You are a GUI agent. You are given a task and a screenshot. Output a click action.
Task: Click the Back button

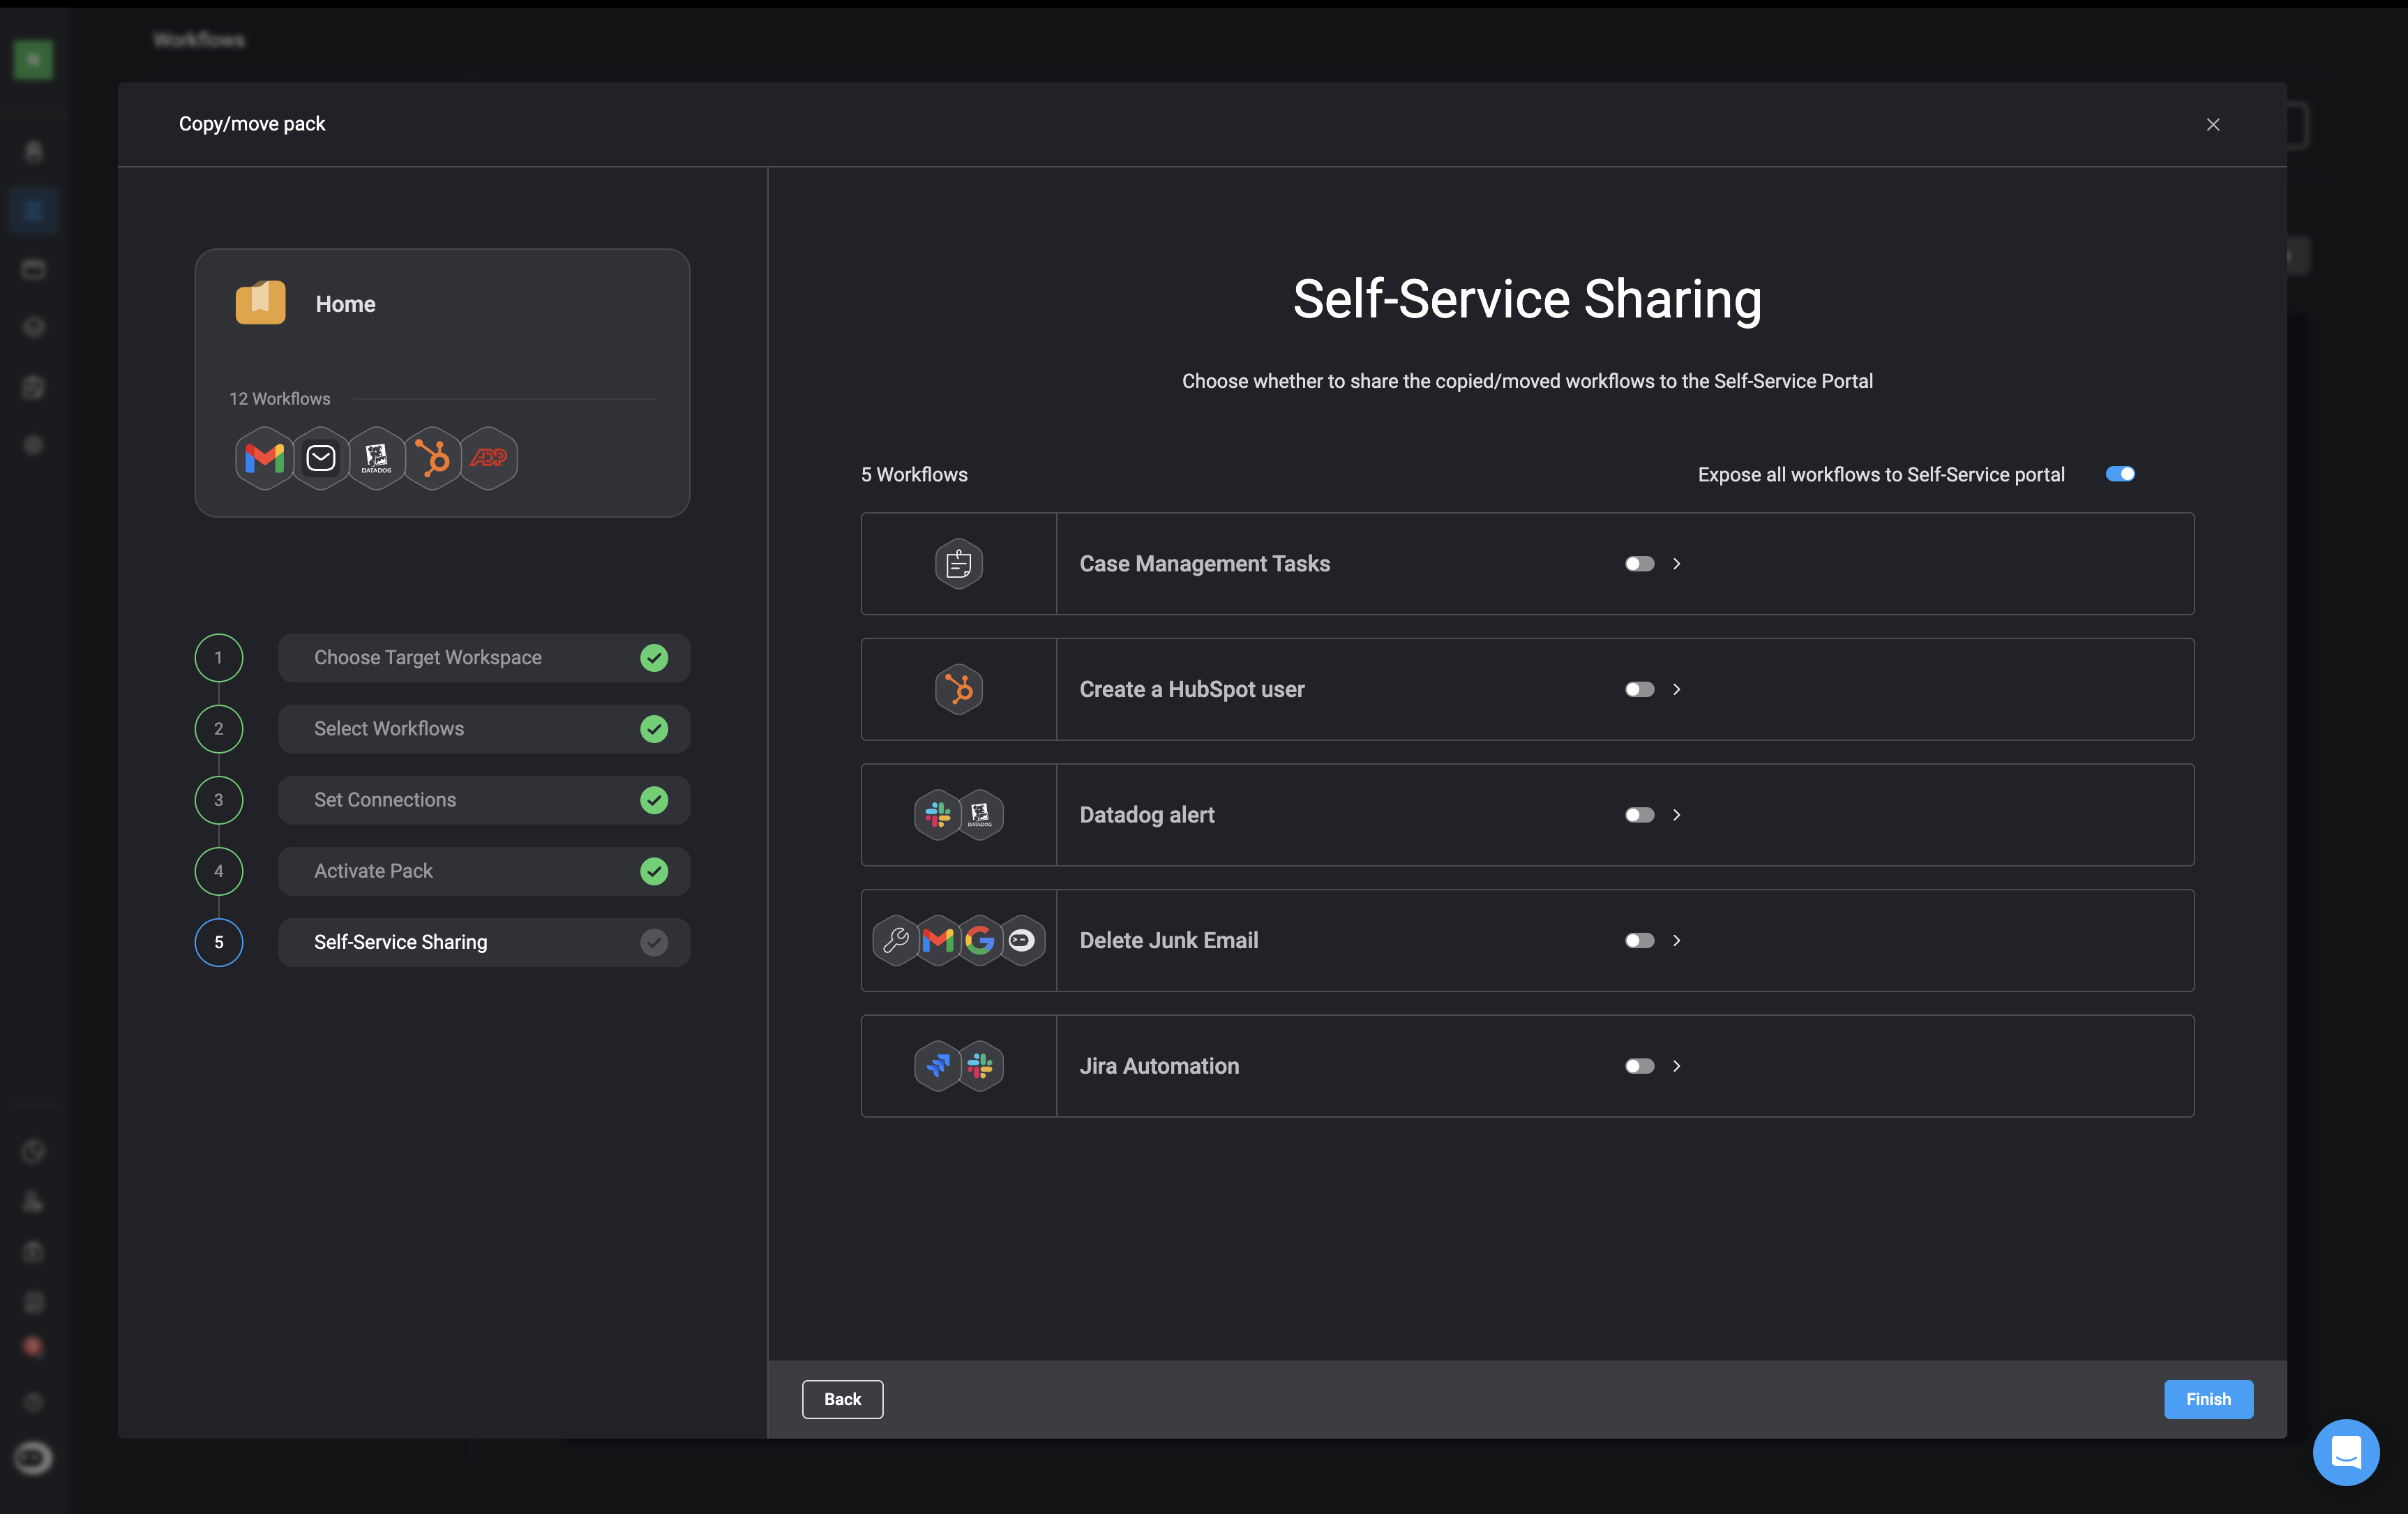(842, 1399)
